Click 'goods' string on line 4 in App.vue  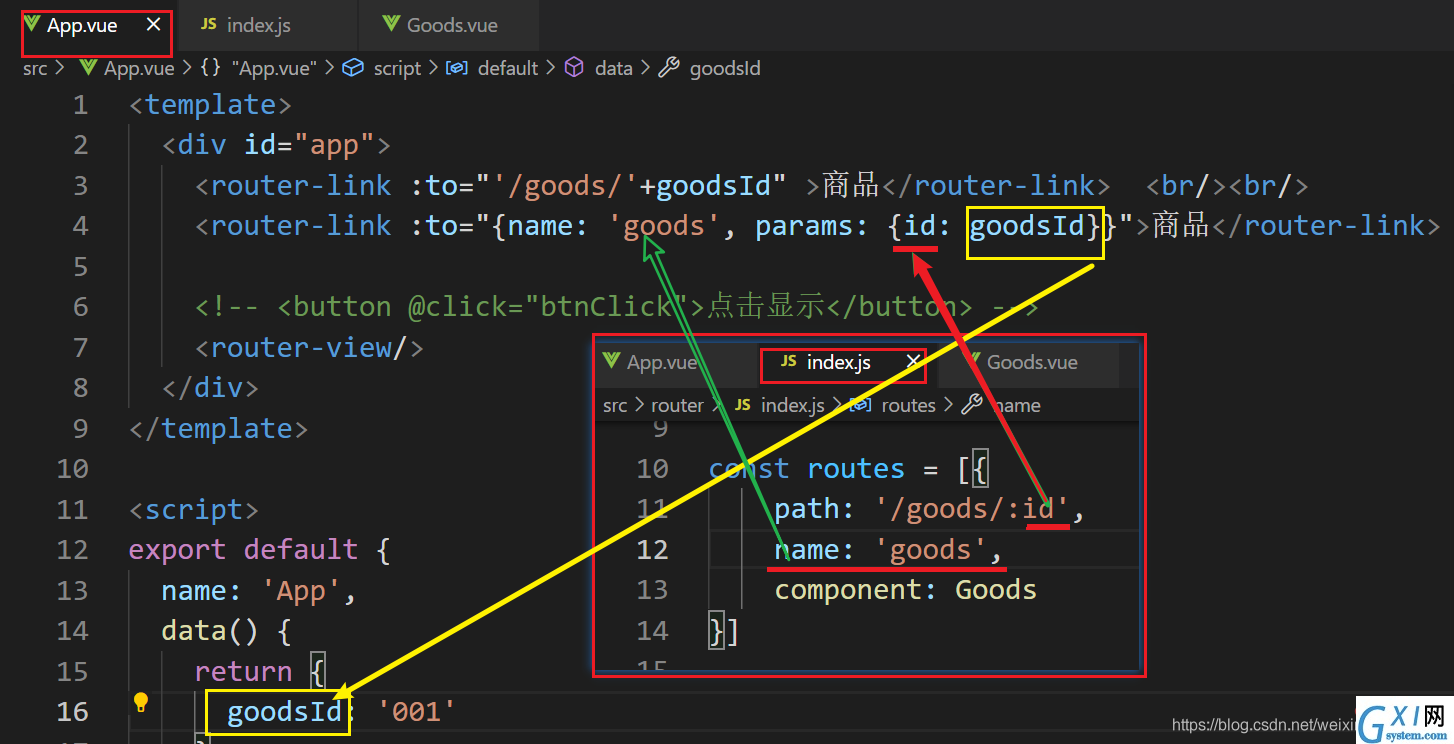(x=664, y=226)
